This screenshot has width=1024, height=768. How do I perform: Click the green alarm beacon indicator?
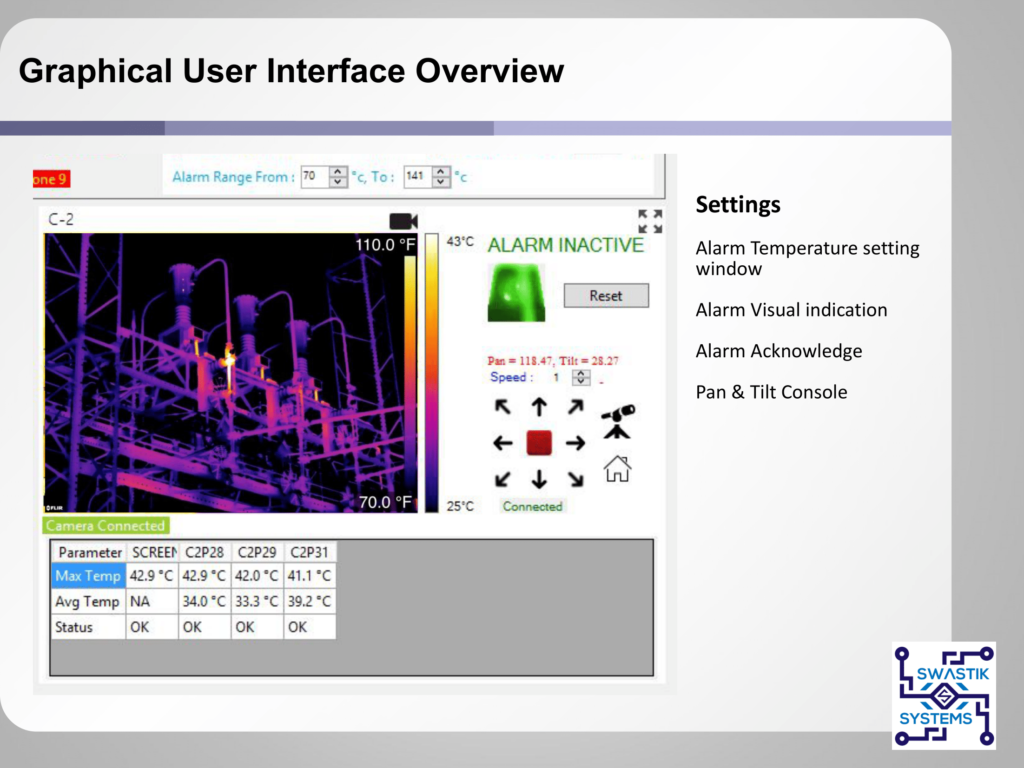516,293
